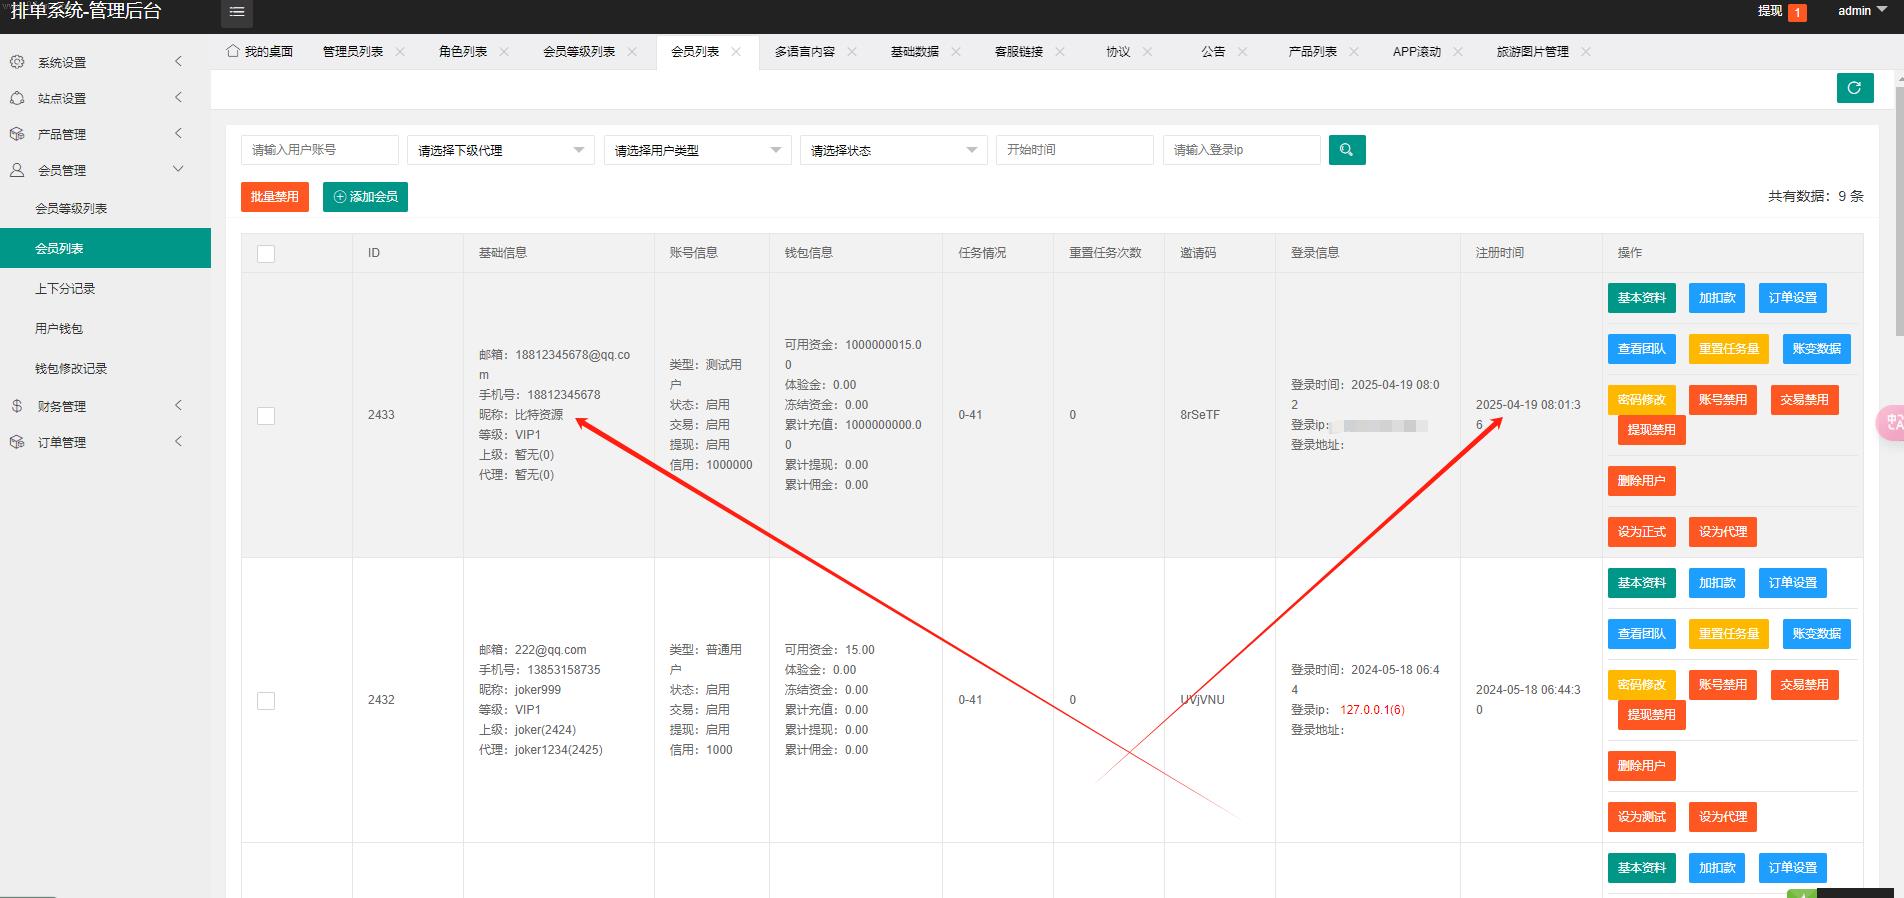This screenshot has width=1904, height=898.
Task: Open the 请选择用户类型 dropdown
Action: pyautogui.click(x=697, y=150)
